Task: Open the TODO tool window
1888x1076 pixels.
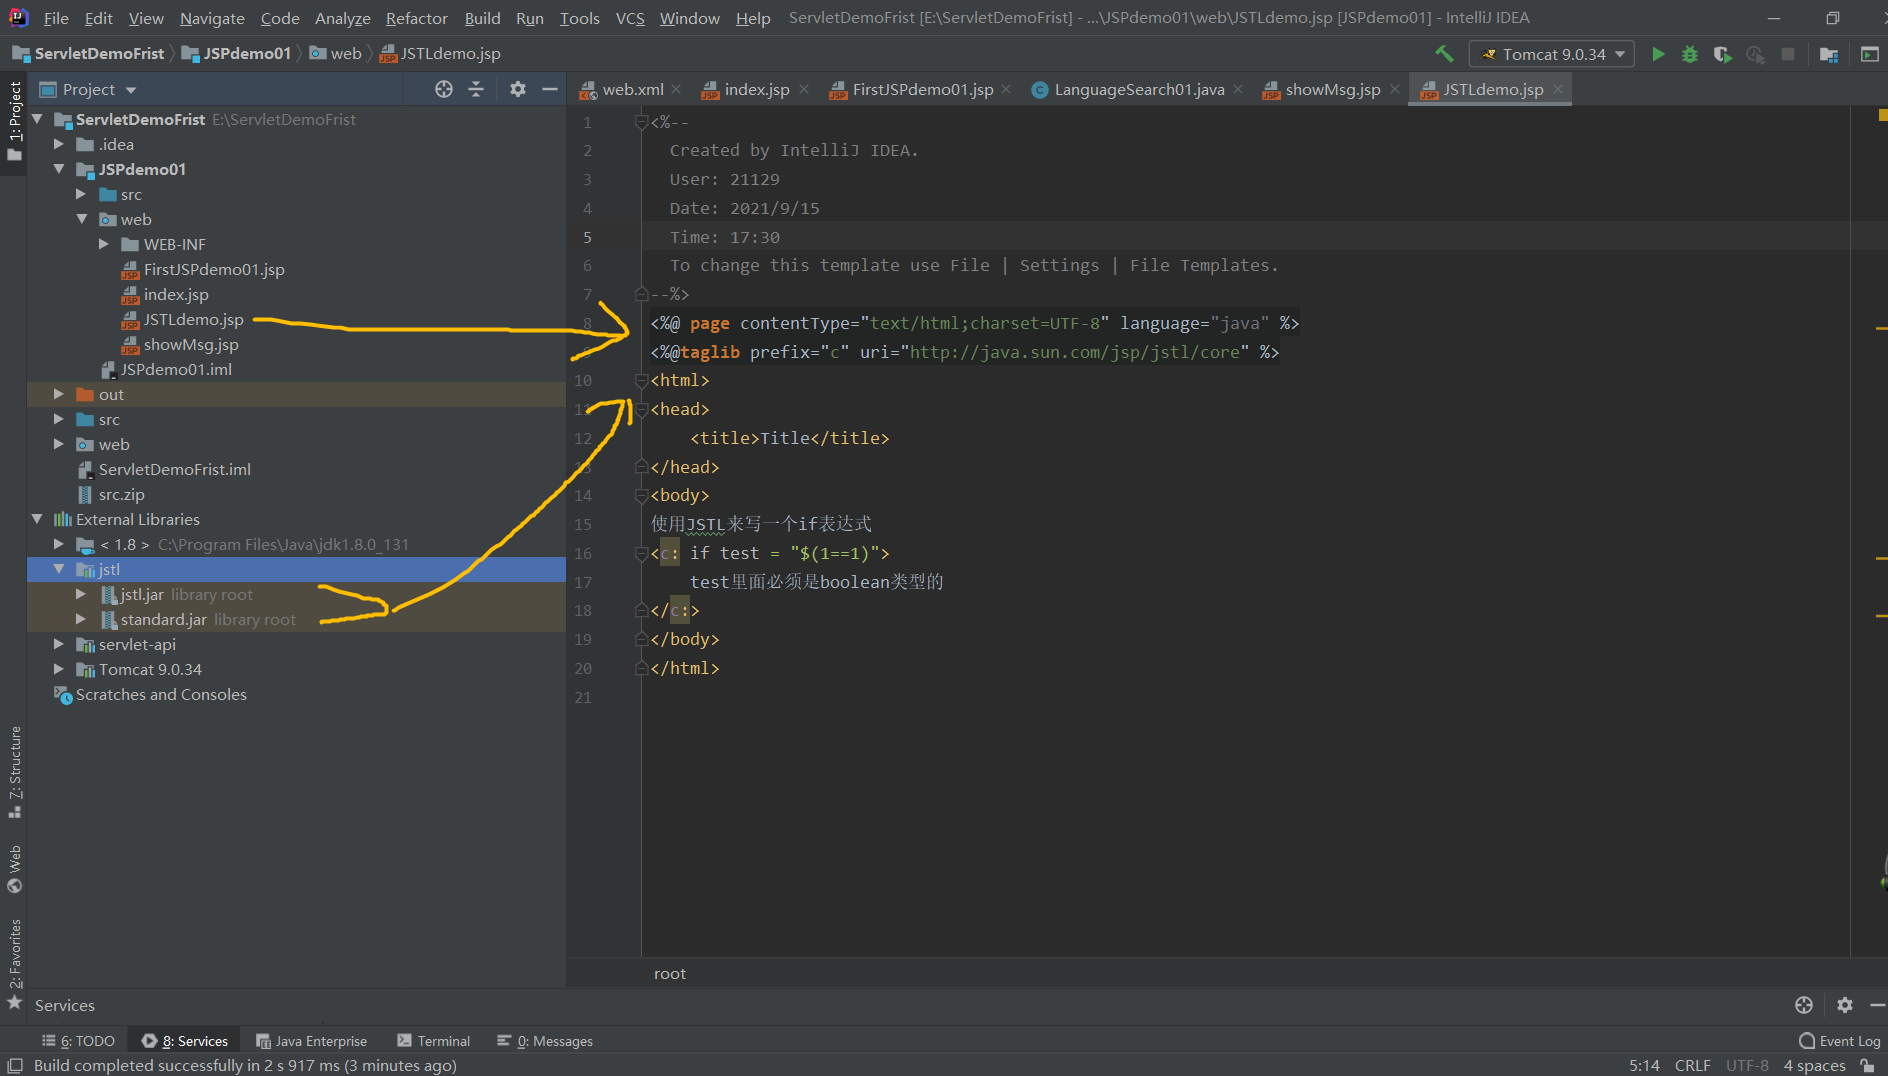Action: 79,1041
